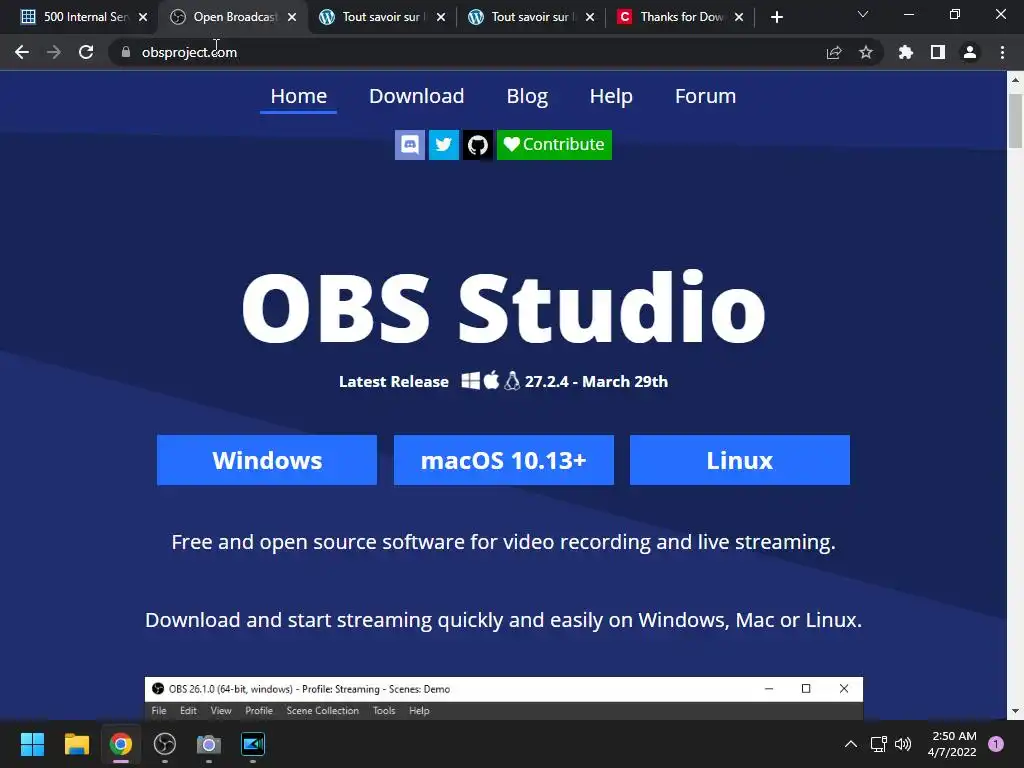Viewport: 1024px width, 768px height.
Task: Click the scrollbar down arrow
Action: pyautogui.click(x=1015, y=711)
